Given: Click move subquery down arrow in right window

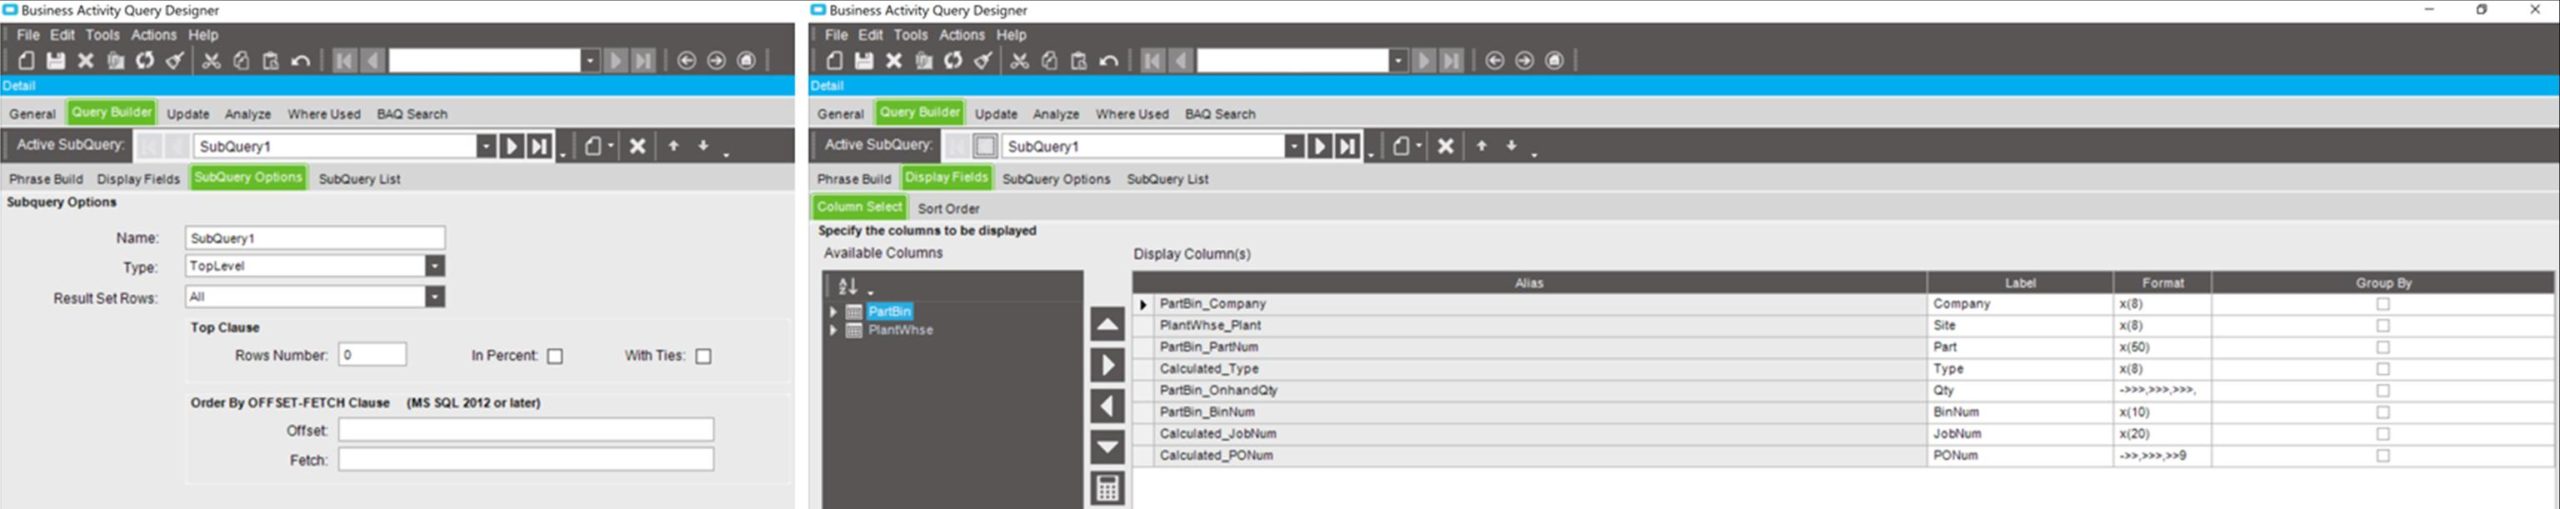Looking at the screenshot, I should pyautogui.click(x=1512, y=146).
